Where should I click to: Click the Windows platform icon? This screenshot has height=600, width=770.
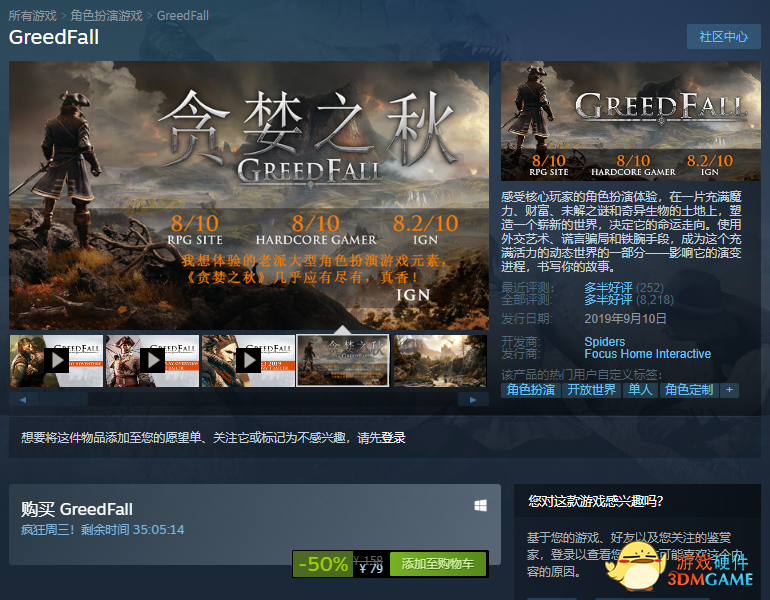(481, 507)
